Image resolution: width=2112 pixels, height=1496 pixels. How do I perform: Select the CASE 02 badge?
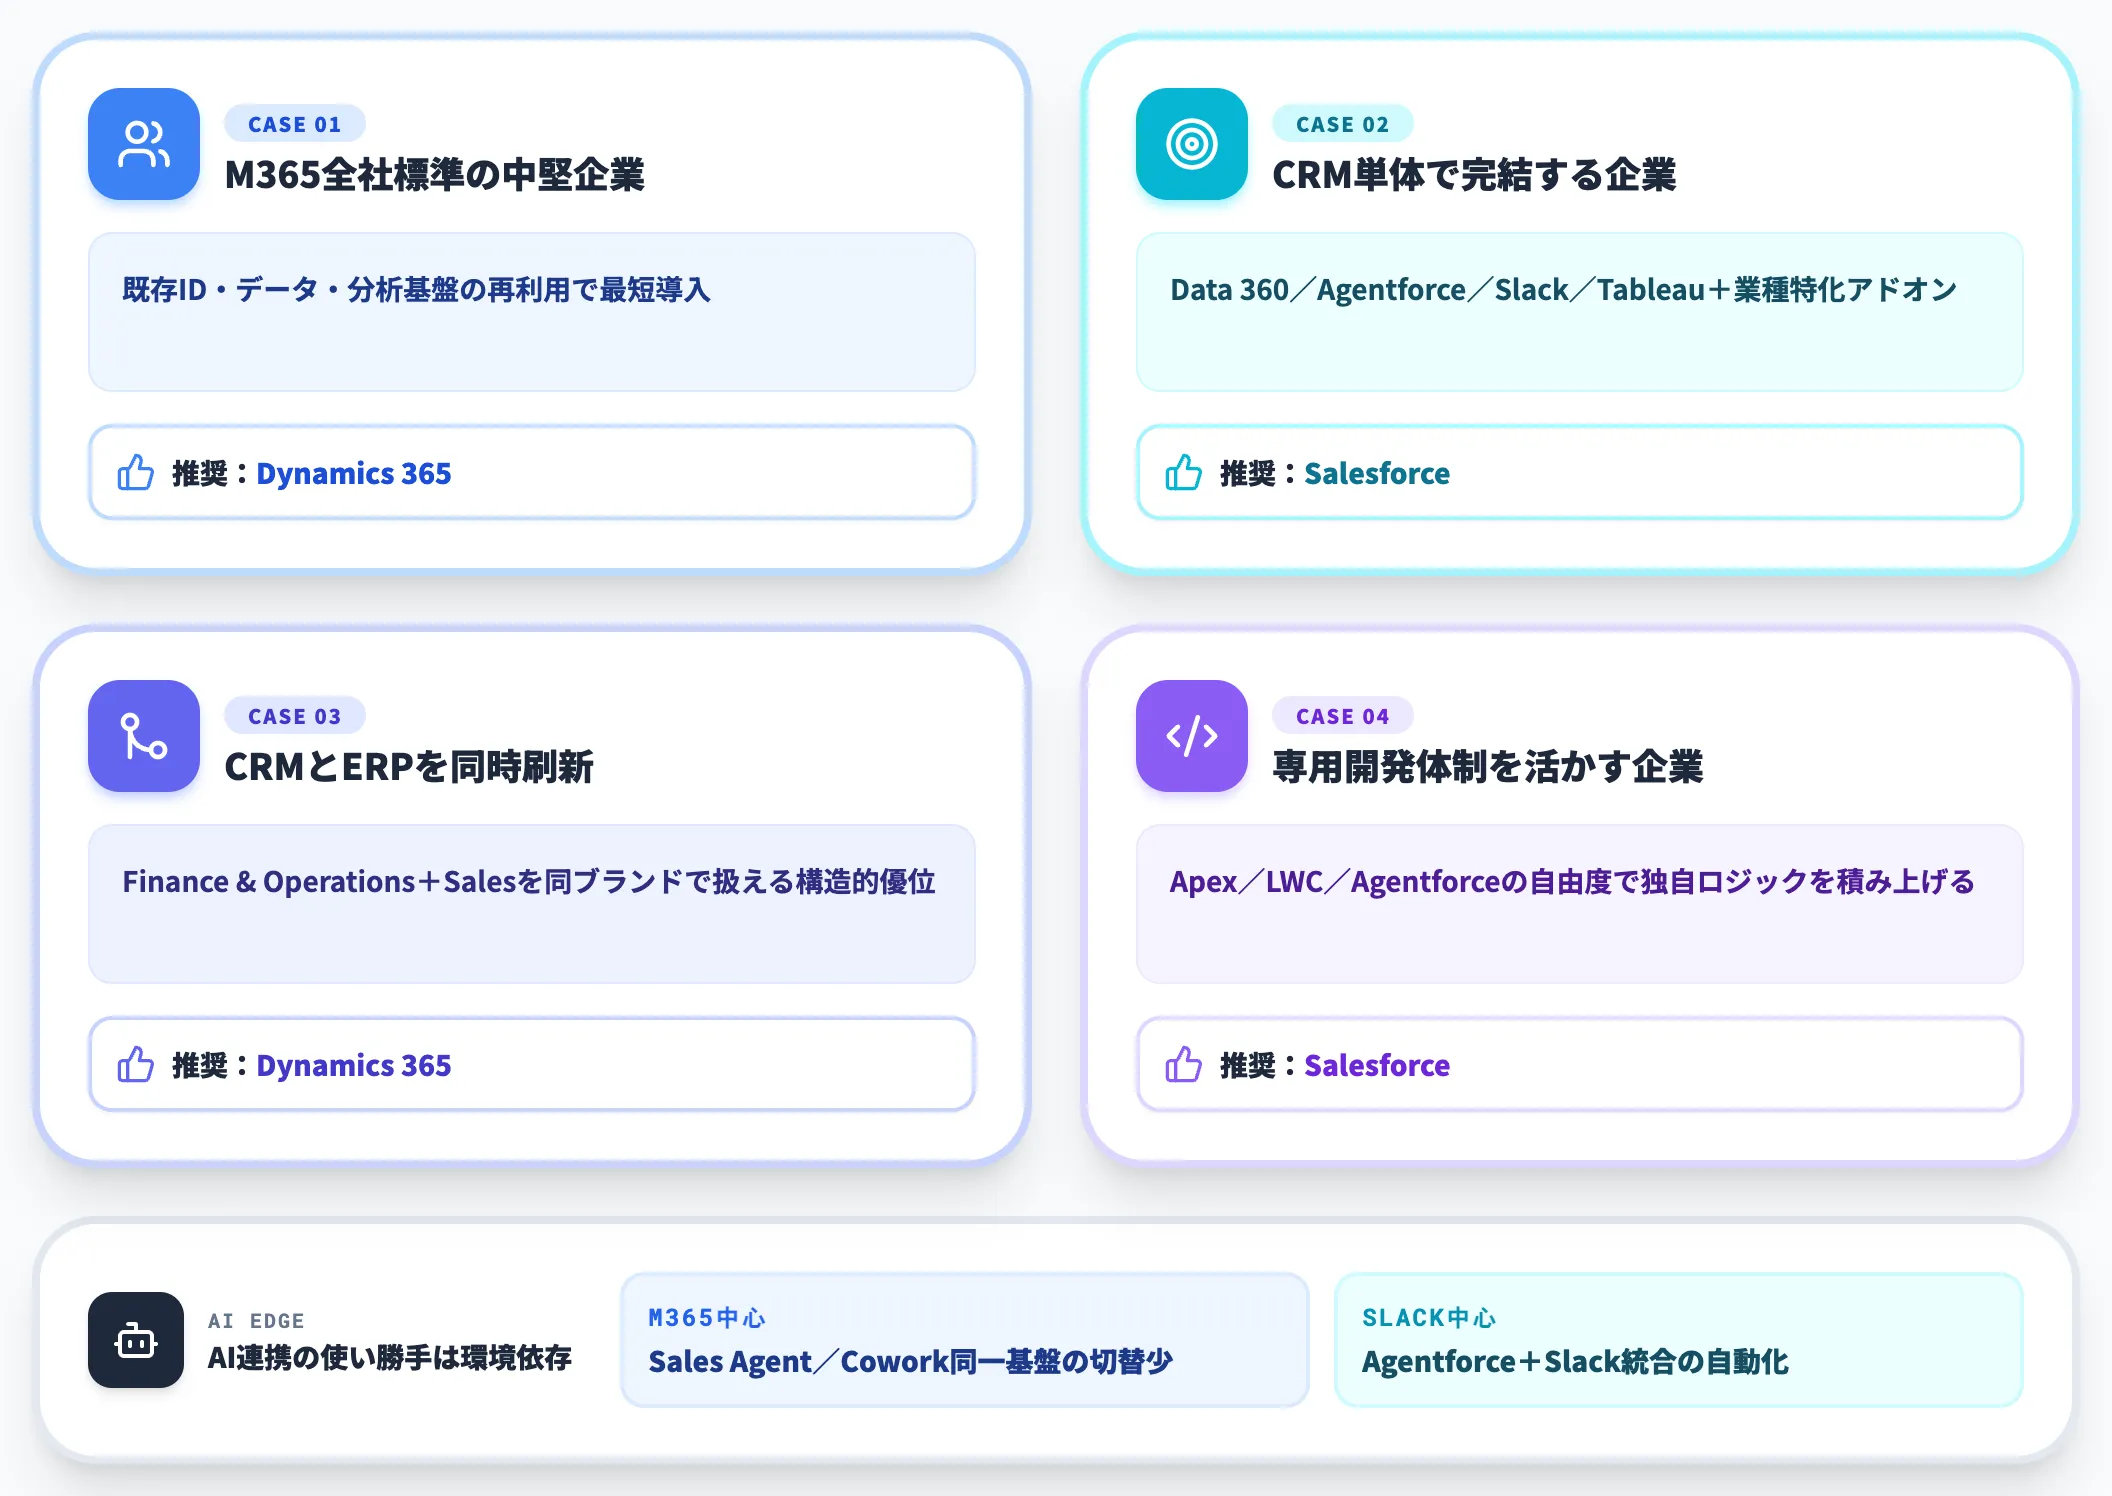[x=1343, y=124]
